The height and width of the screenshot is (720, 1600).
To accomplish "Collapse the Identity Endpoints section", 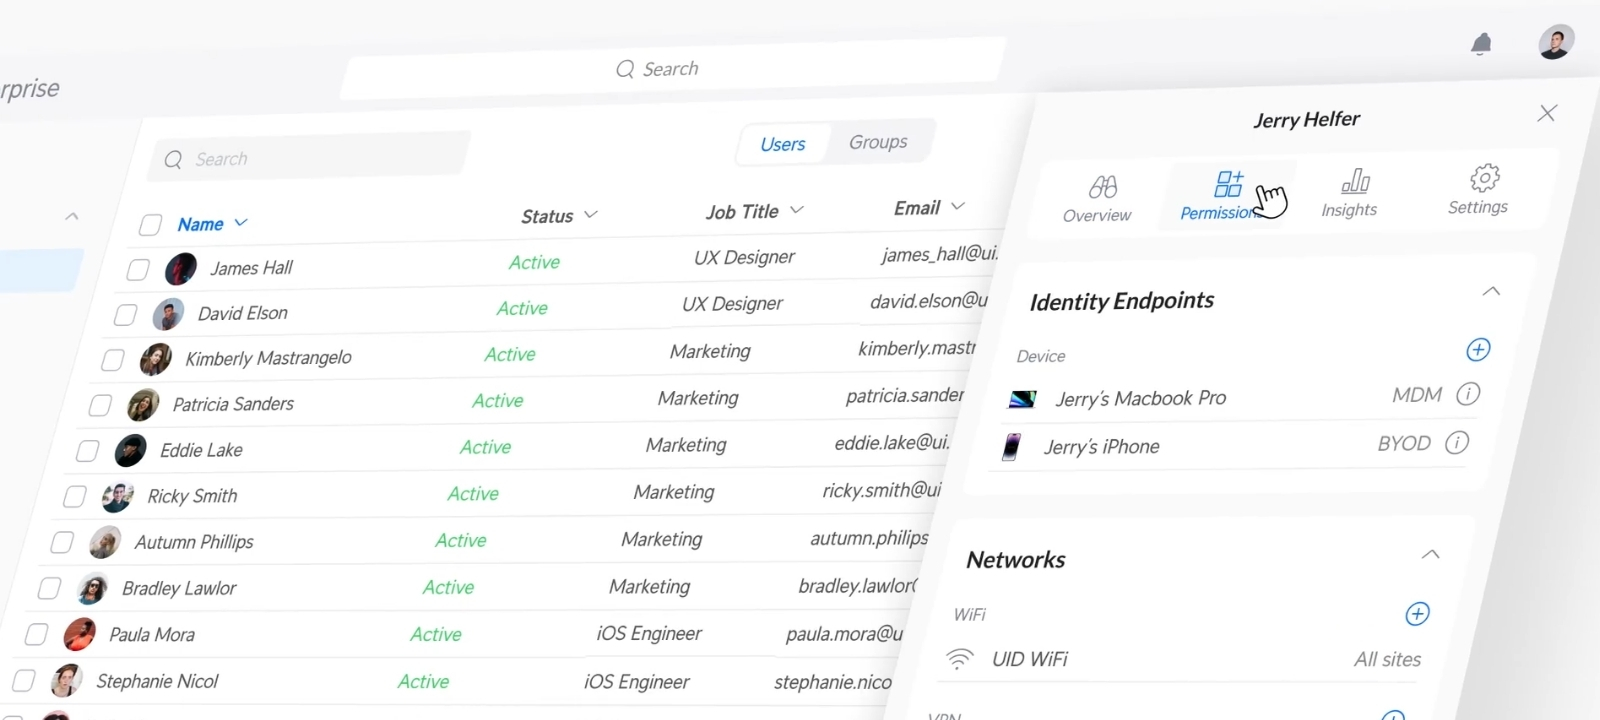I will pyautogui.click(x=1491, y=291).
